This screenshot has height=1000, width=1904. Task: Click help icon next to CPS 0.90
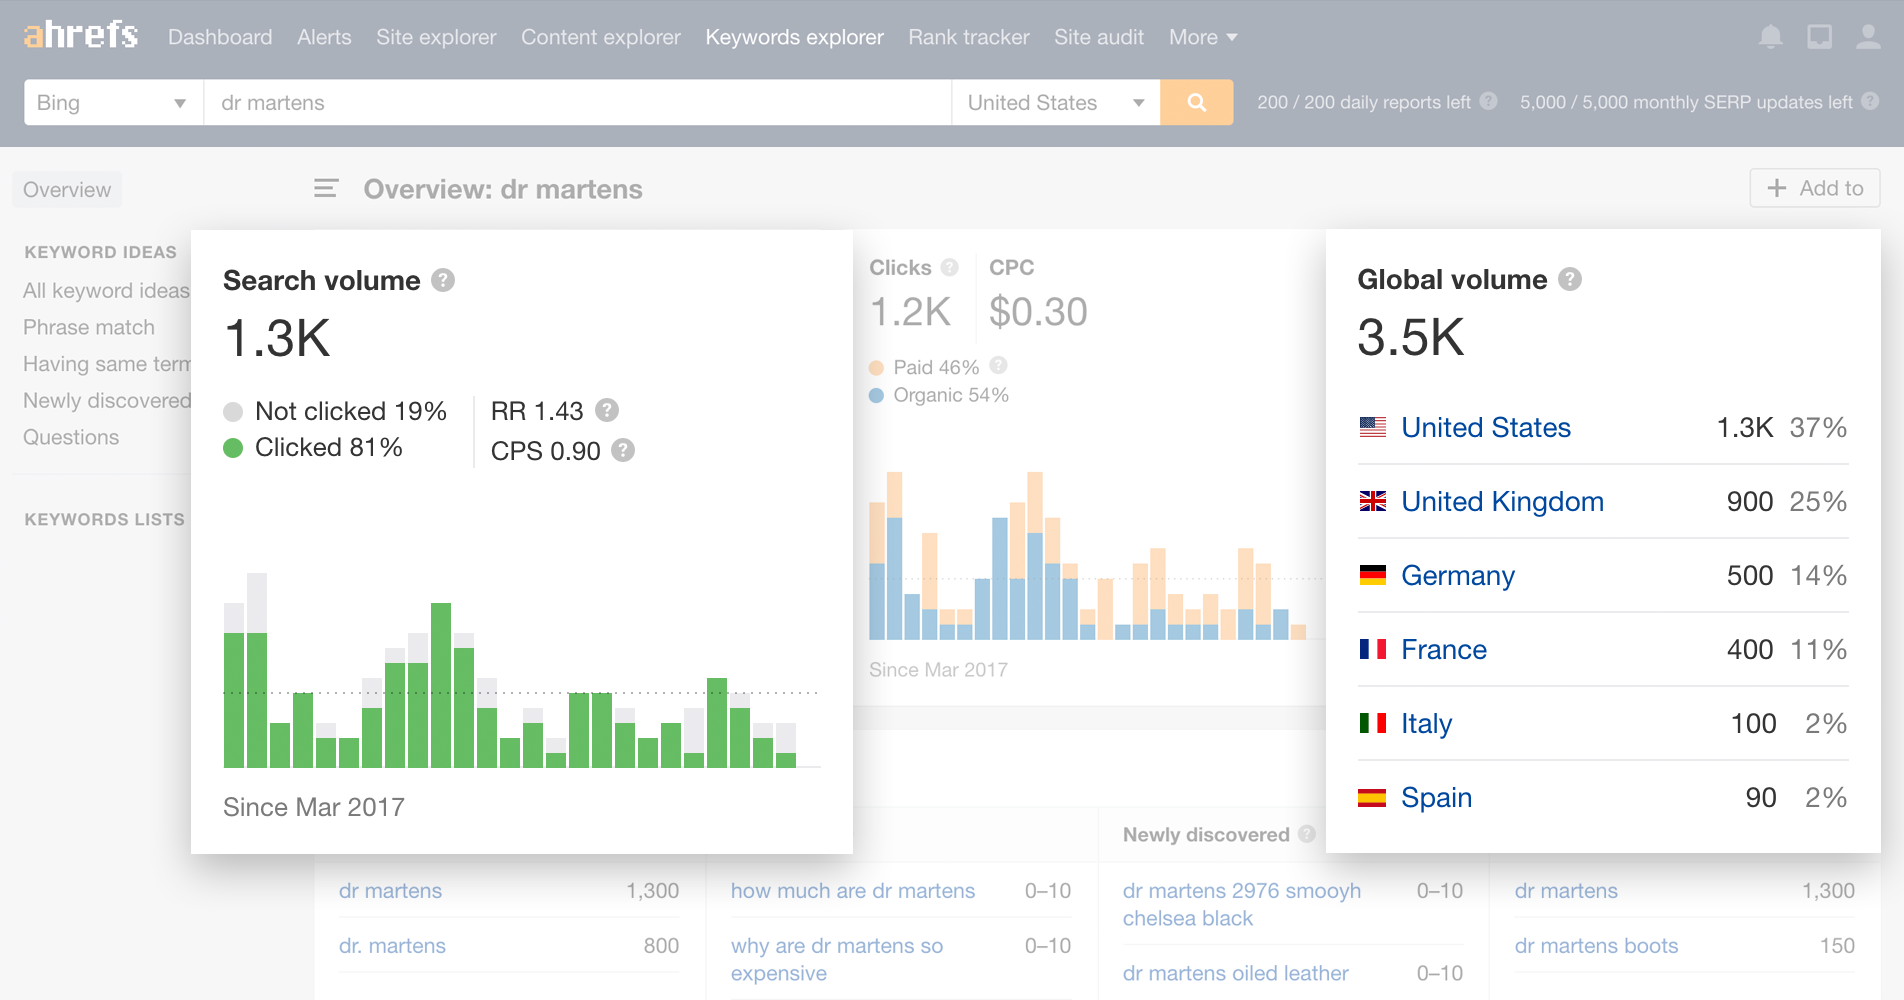[623, 450]
